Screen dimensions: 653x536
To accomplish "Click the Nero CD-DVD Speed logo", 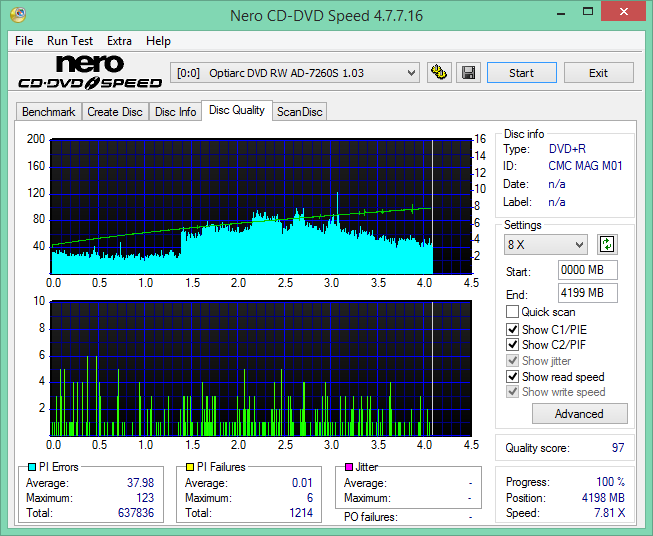I will click(90, 72).
